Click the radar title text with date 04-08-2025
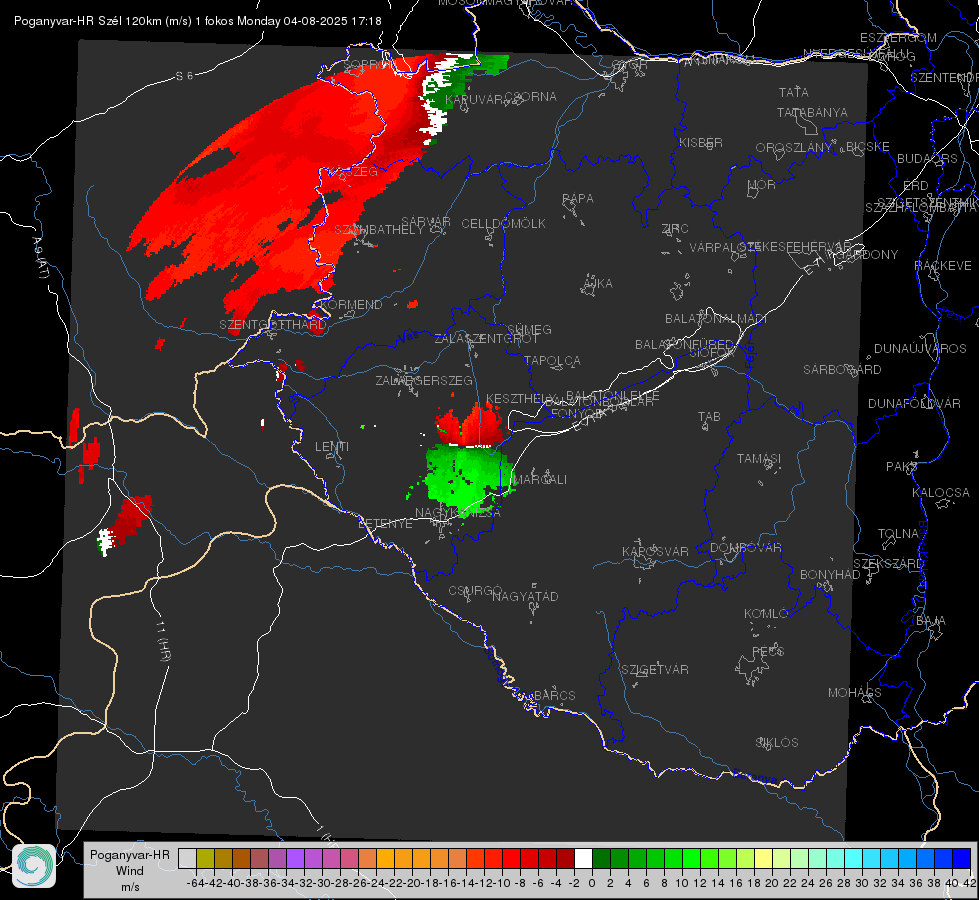Screen dimensions: 979x900 click(197, 21)
